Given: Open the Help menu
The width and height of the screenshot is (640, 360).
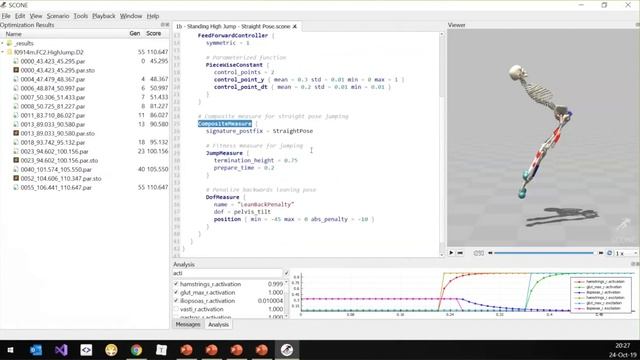Looking at the screenshot, I should (153, 16).
